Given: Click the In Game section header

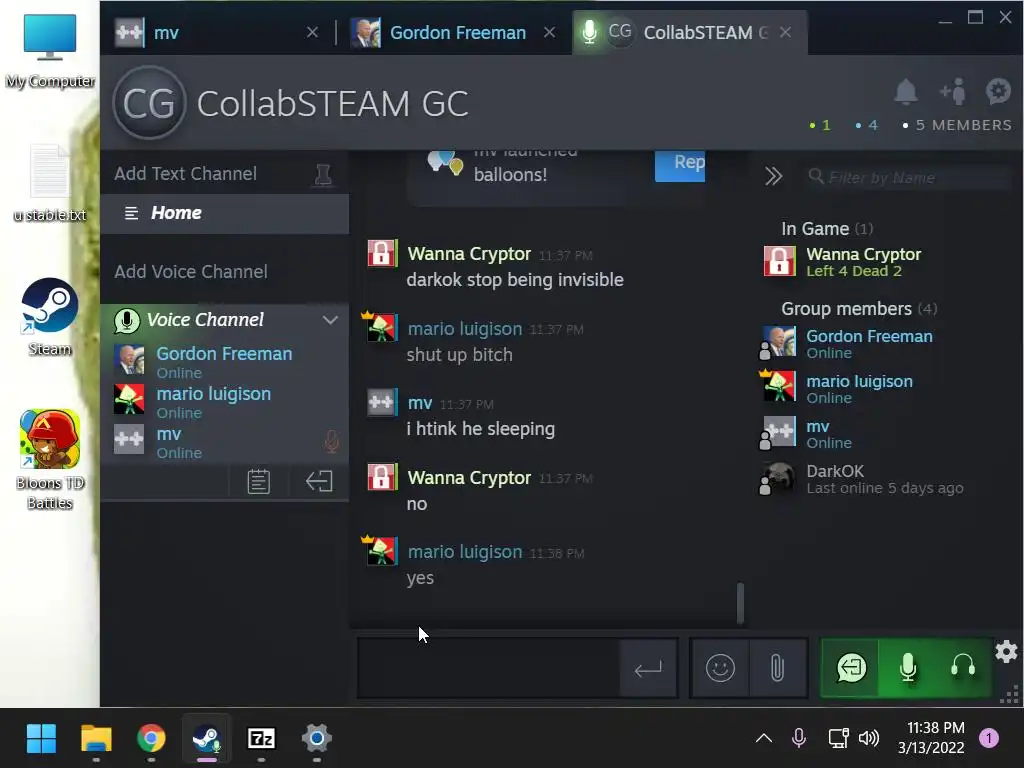Looking at the screenshot, I should [x=827, y=229].
